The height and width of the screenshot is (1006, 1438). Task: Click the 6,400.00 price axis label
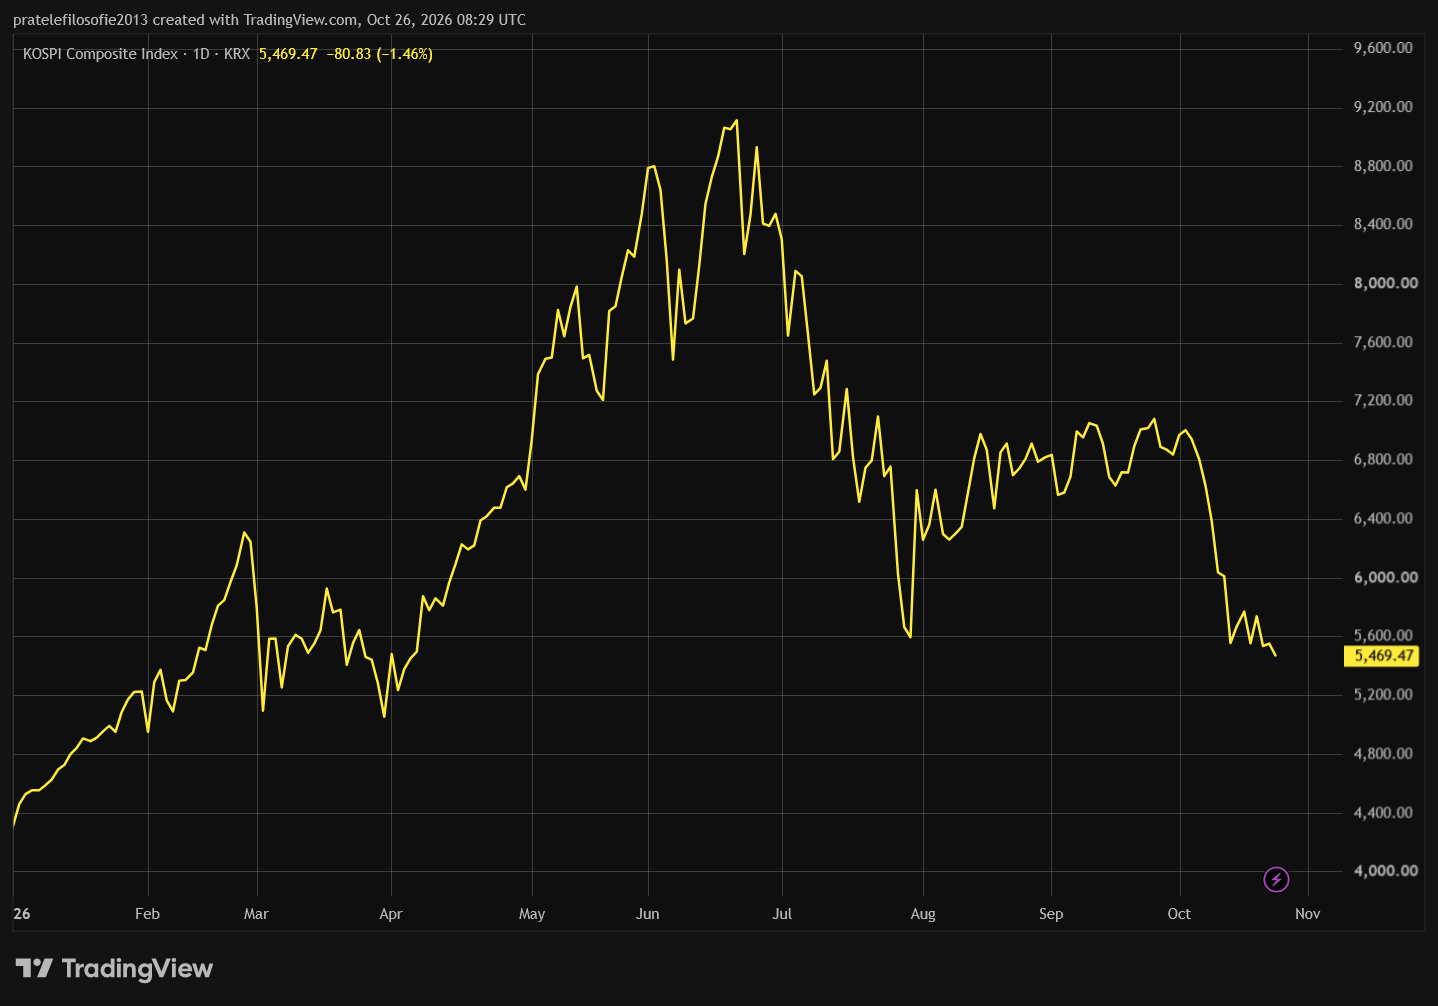tap(1383, 518)
